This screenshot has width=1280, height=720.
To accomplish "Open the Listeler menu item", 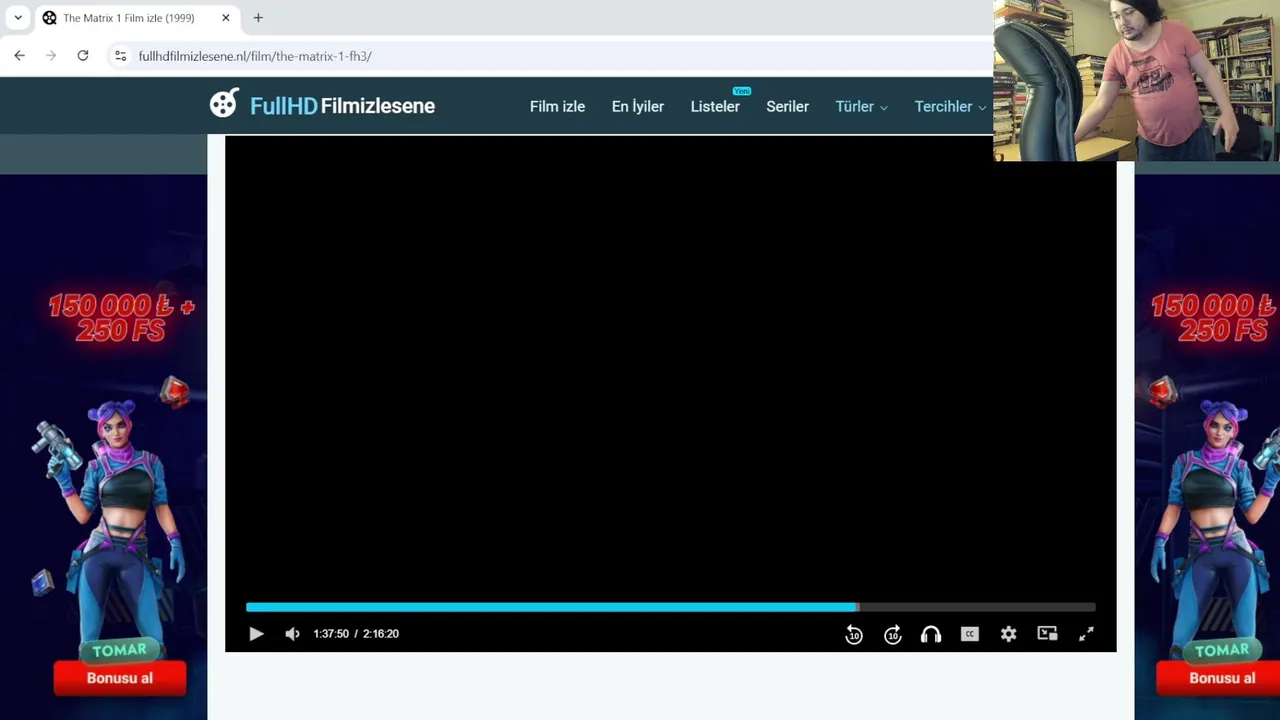I will click(x=715, y=106).
